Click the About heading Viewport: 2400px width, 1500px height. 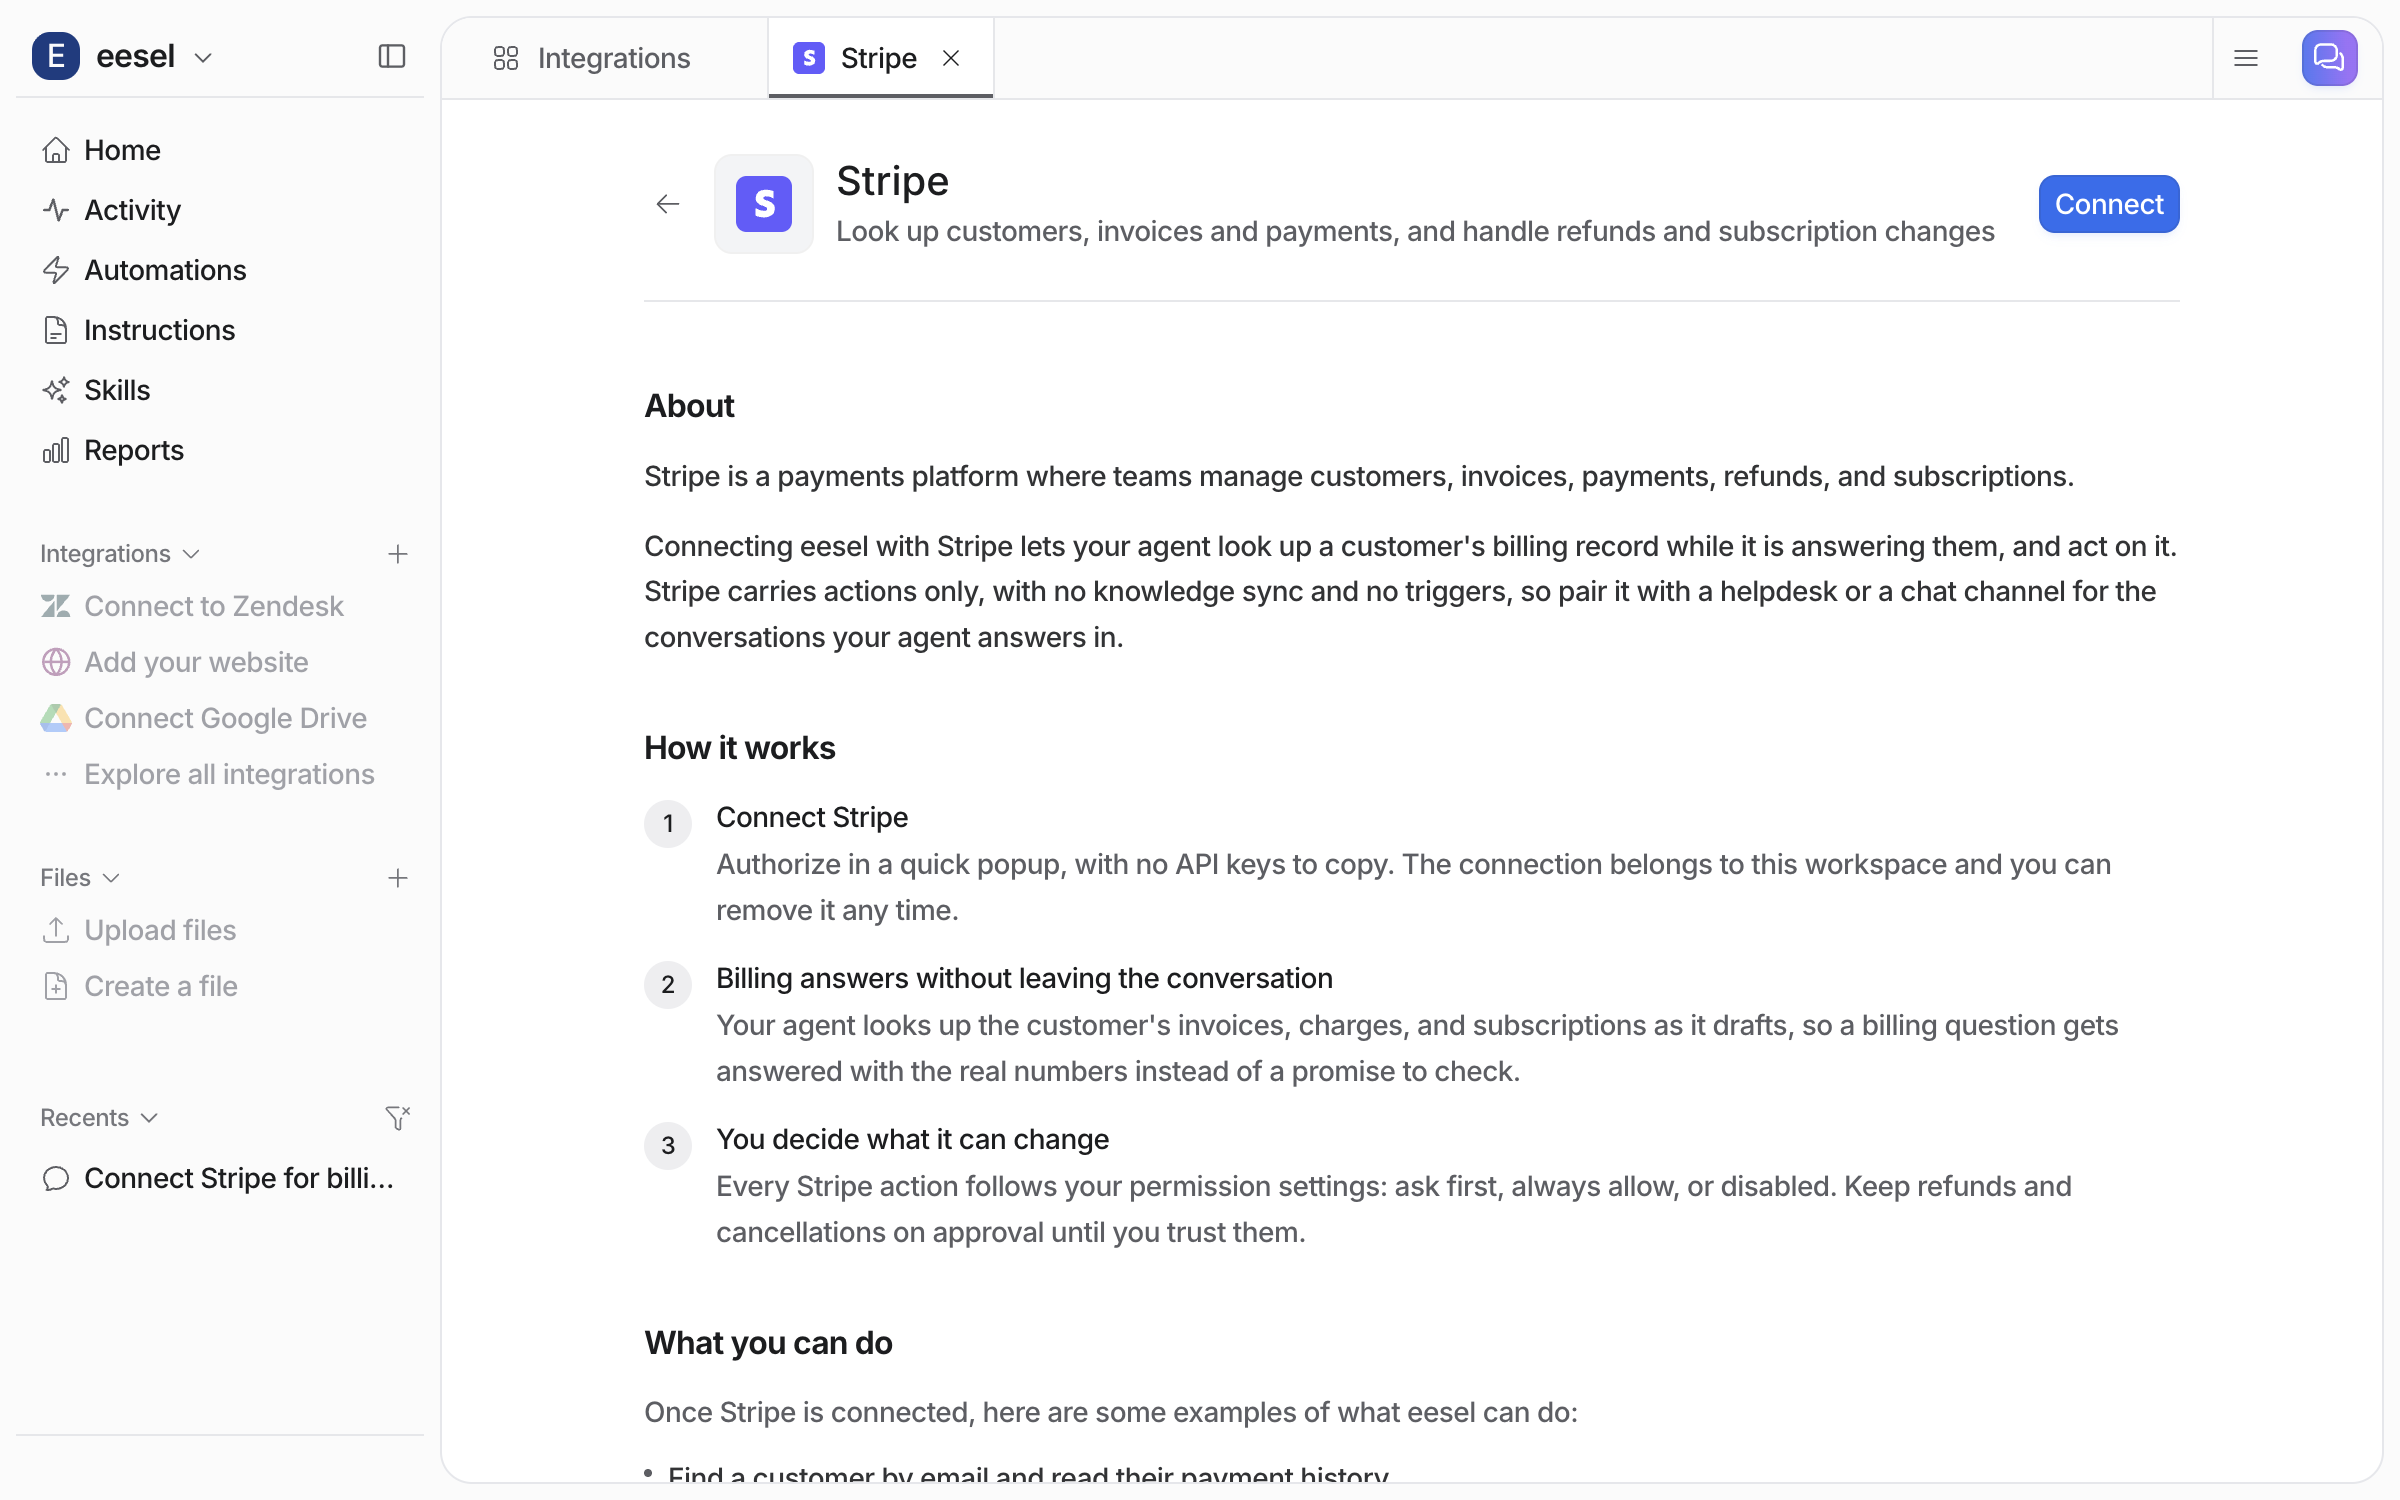point(689,406)
